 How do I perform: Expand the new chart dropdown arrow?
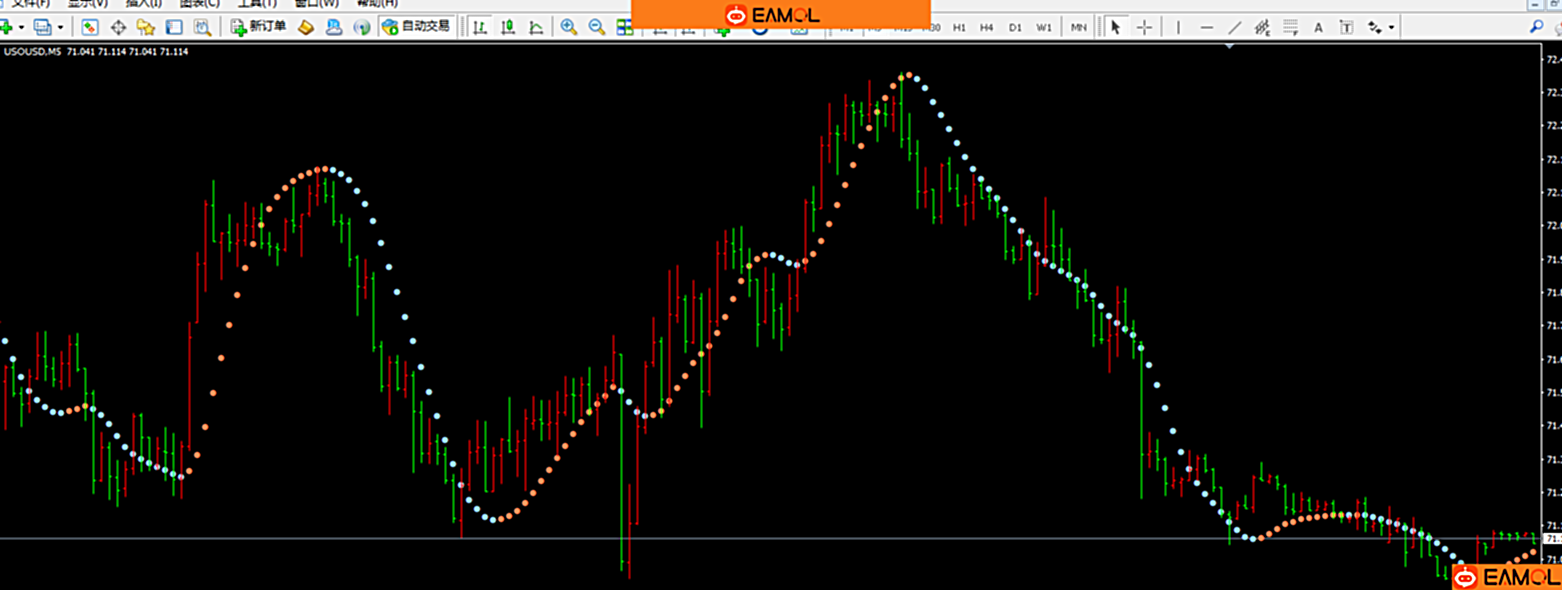click(21, 28)
